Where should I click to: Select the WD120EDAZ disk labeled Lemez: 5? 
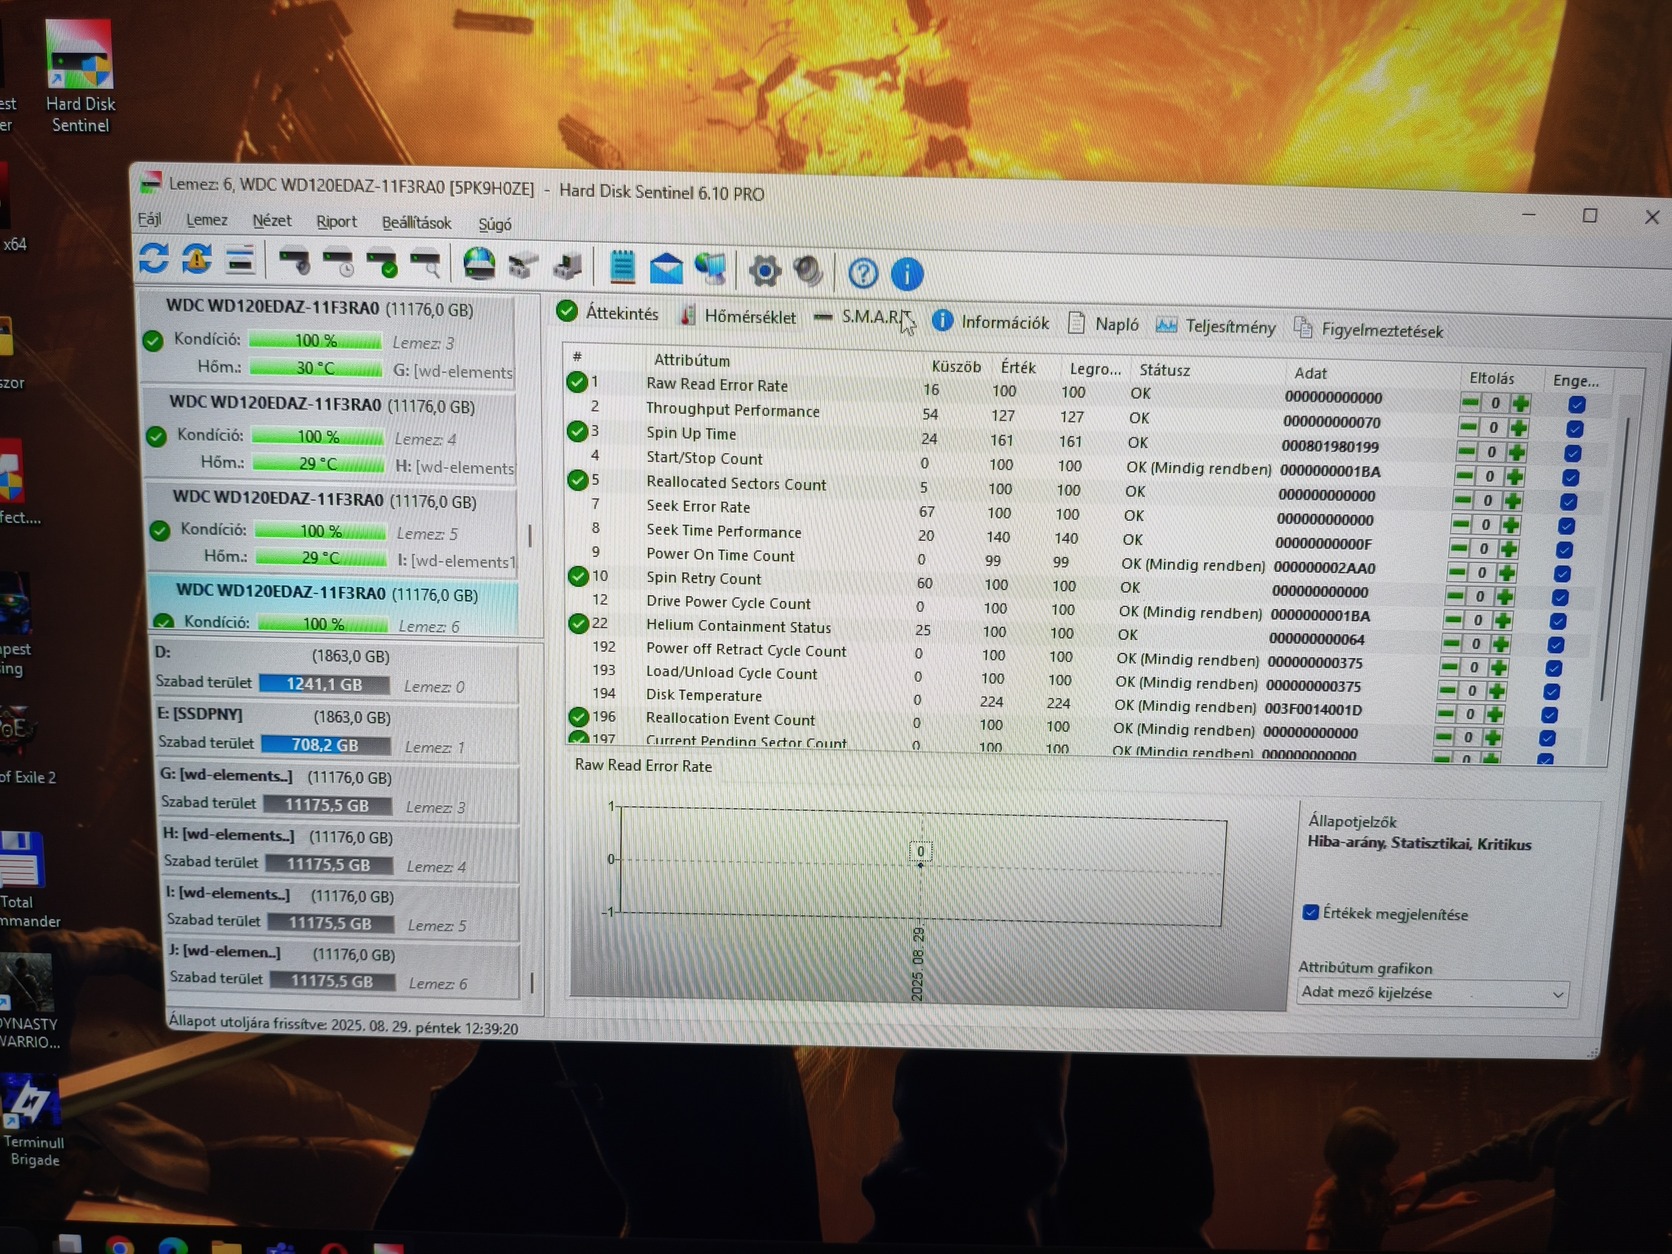click(x=333, y=529)
